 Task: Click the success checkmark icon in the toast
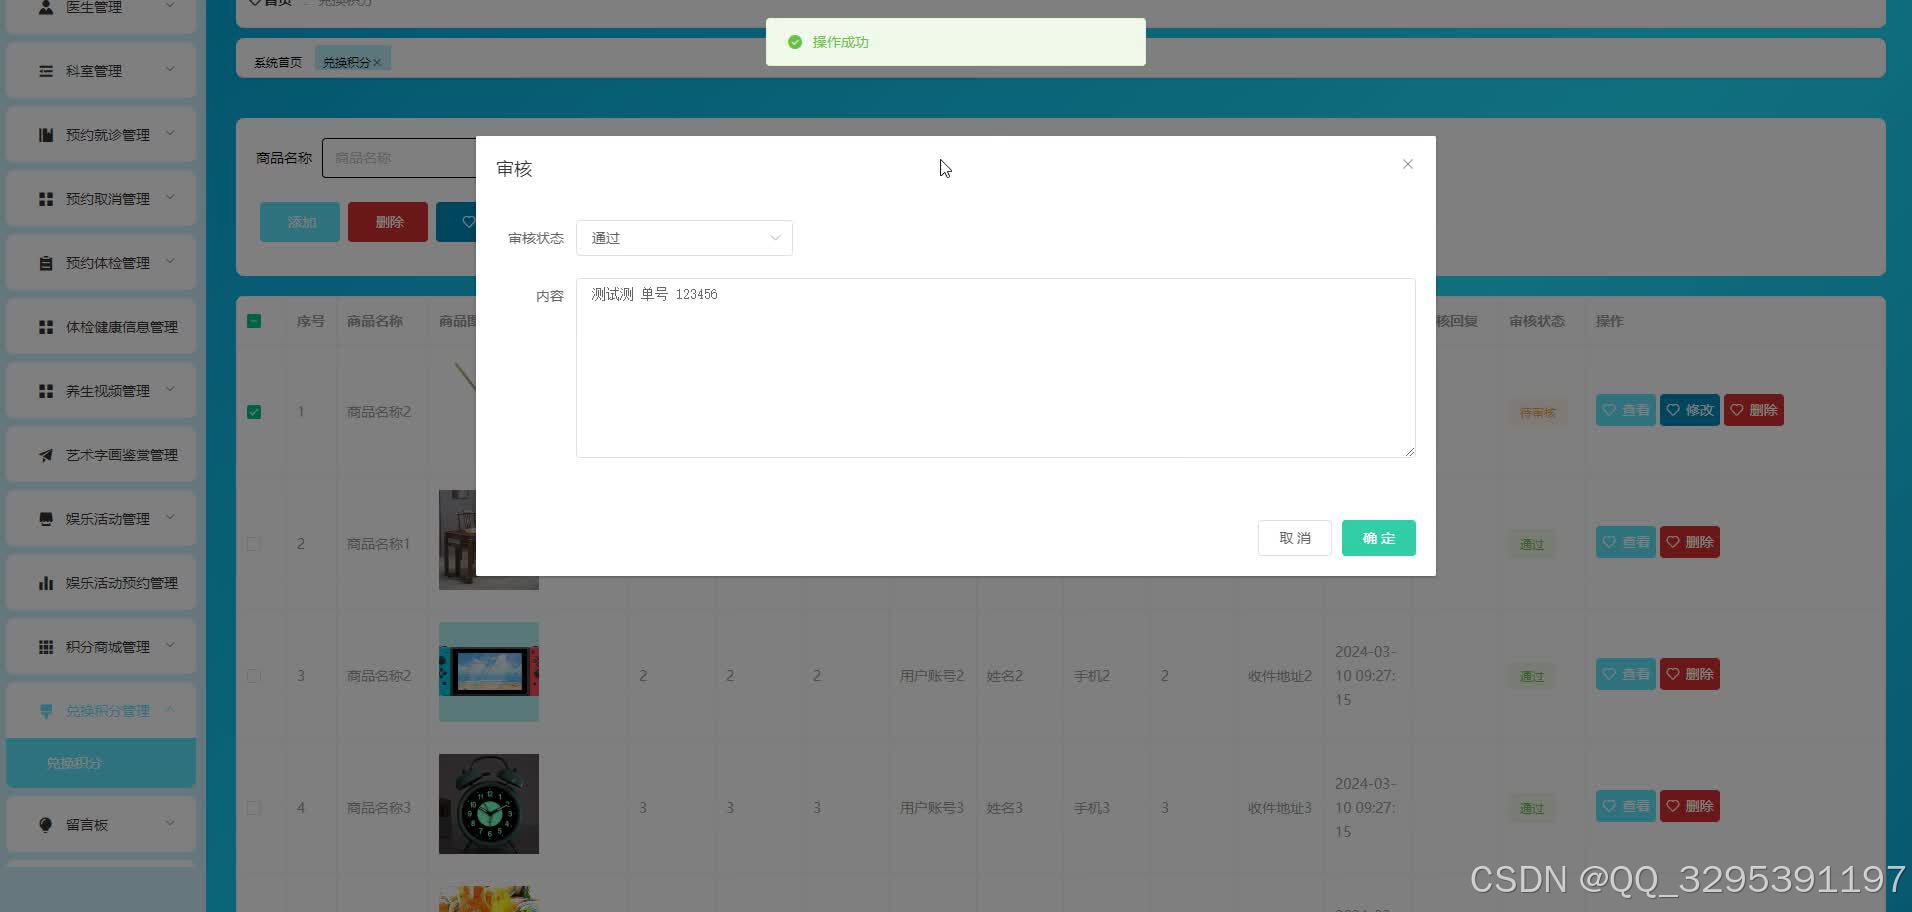pyautogui.click(x=795, y=42)
